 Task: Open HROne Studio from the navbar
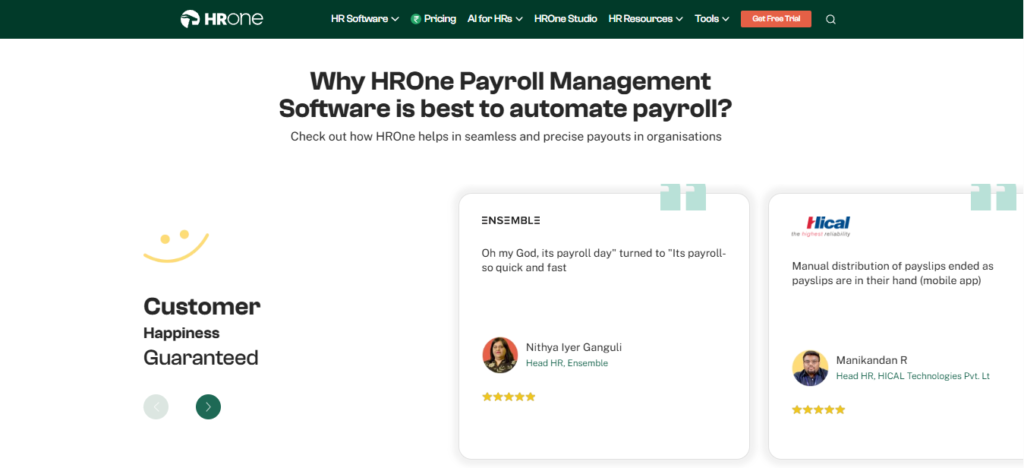(x=566, y=19)
